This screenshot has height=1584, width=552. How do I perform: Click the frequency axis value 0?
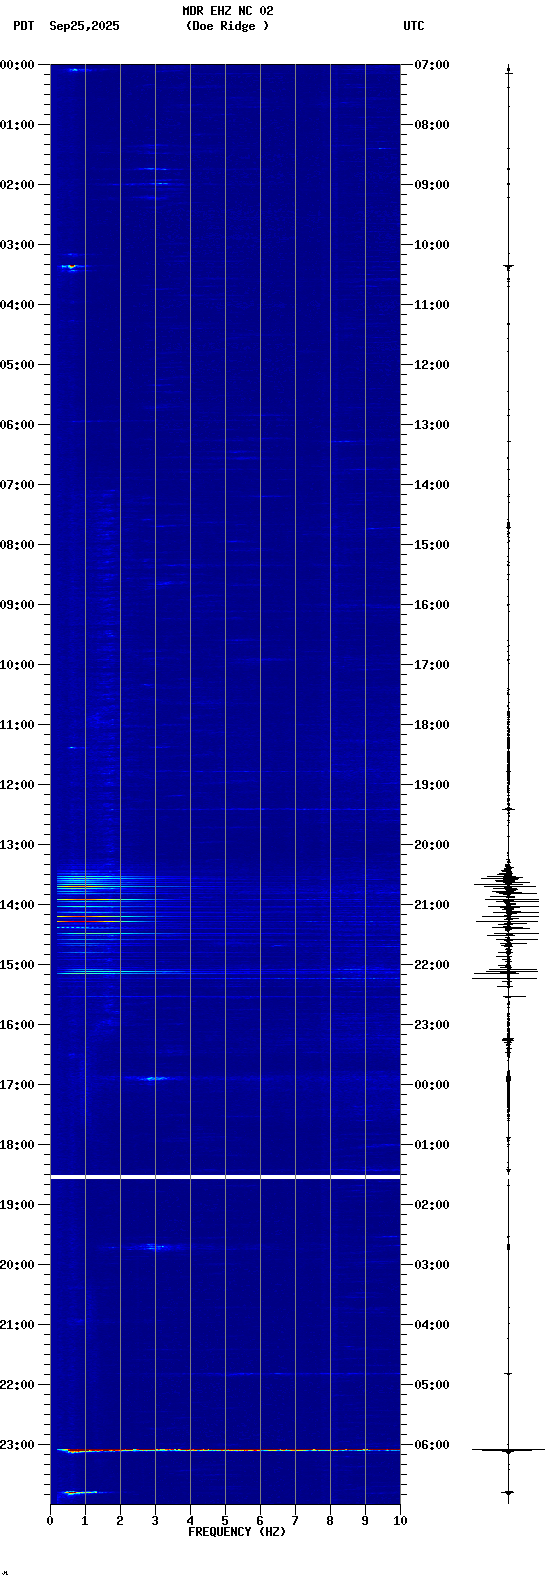click(50, 1522)
